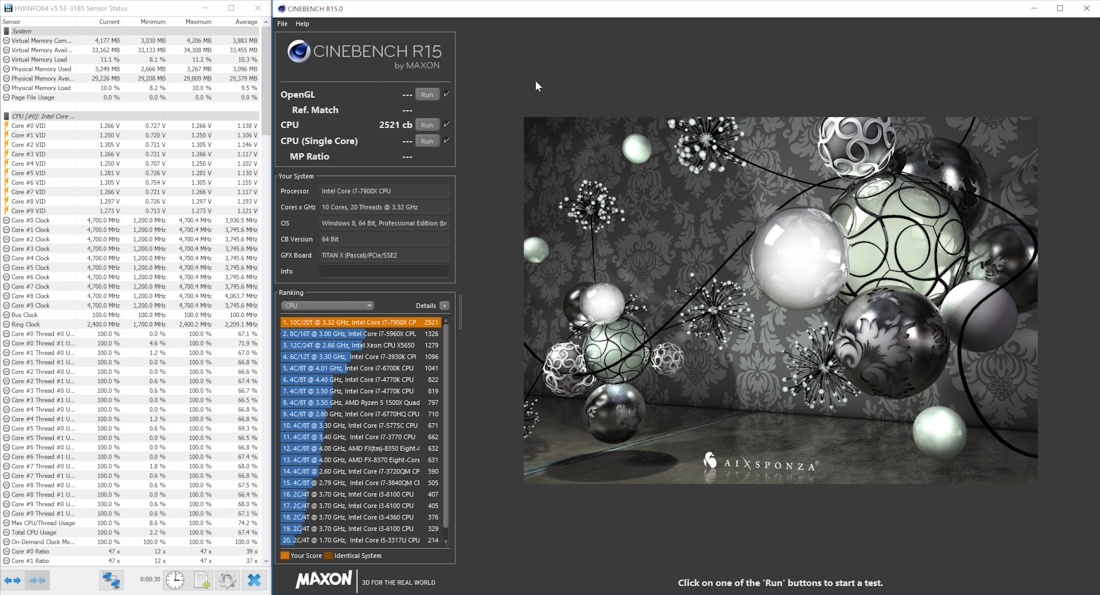Image resolution: width=1100 pixels, height=595 pixels.
Task: Open the Help menu in Cinebench
Action: point(302,24)
